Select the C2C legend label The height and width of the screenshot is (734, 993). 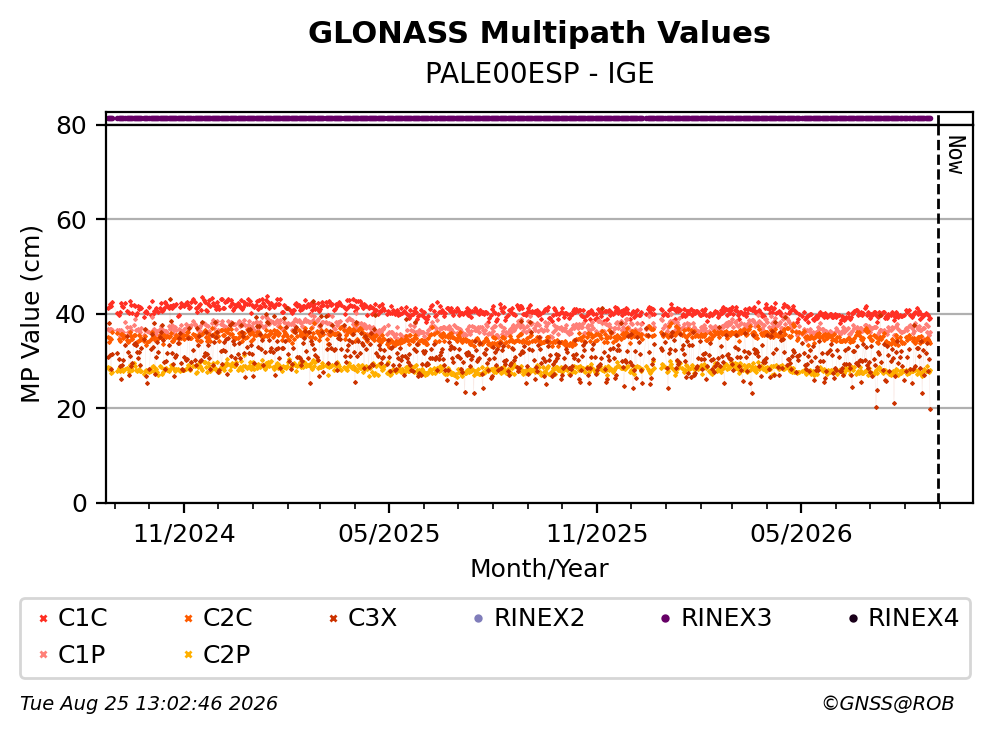[227, 617]
